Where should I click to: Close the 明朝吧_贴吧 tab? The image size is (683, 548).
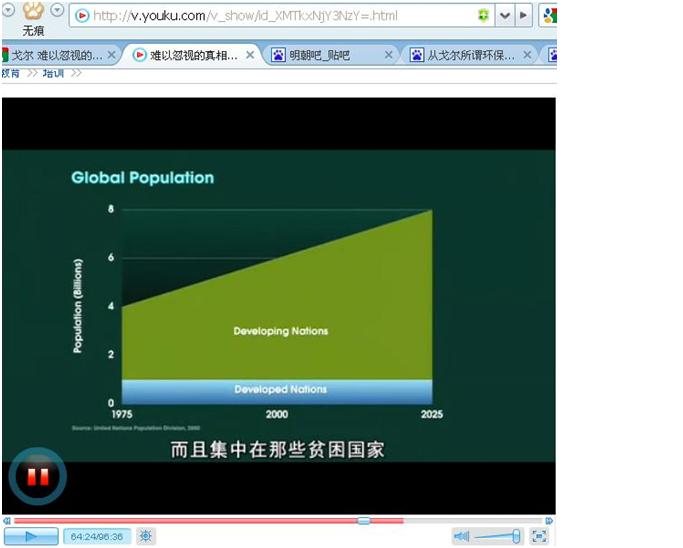click(x=389, y=55)
